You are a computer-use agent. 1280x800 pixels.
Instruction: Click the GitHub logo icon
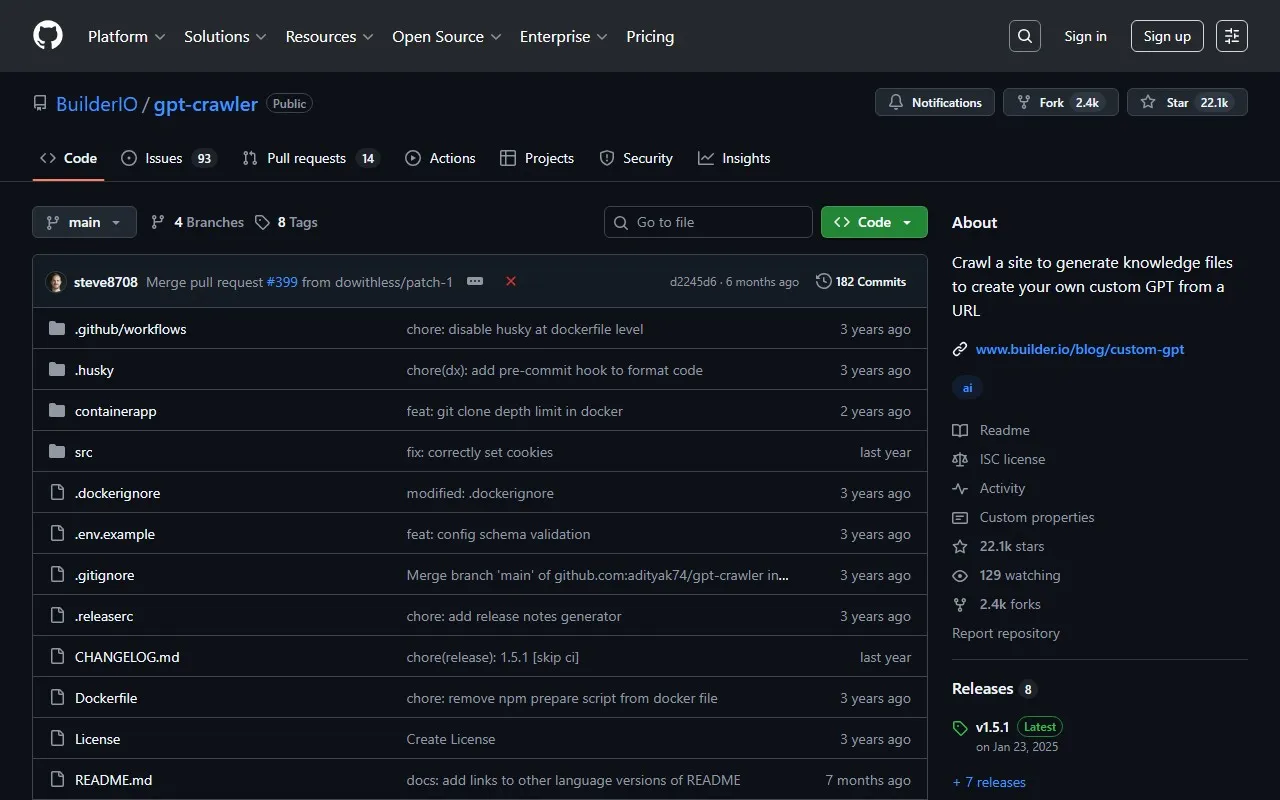[48, 36]
